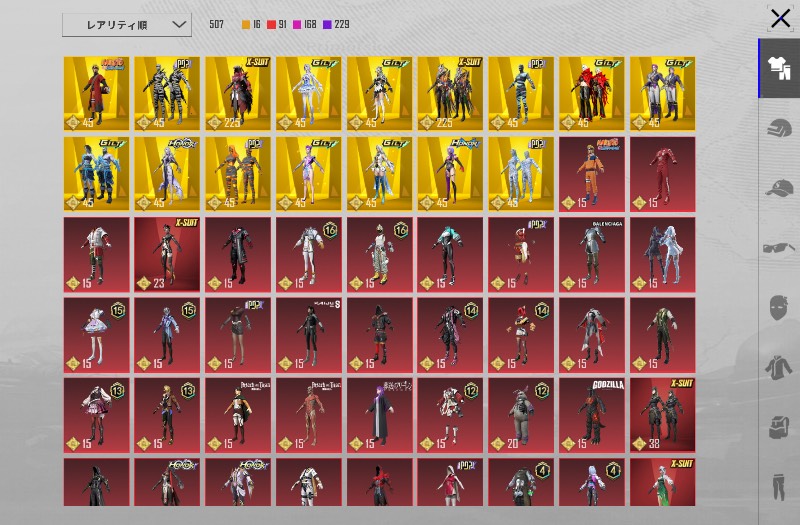The width and height of the screenshot is (800, 525).
Task: Select the black long coat outfit
Action: coord(238,254)
